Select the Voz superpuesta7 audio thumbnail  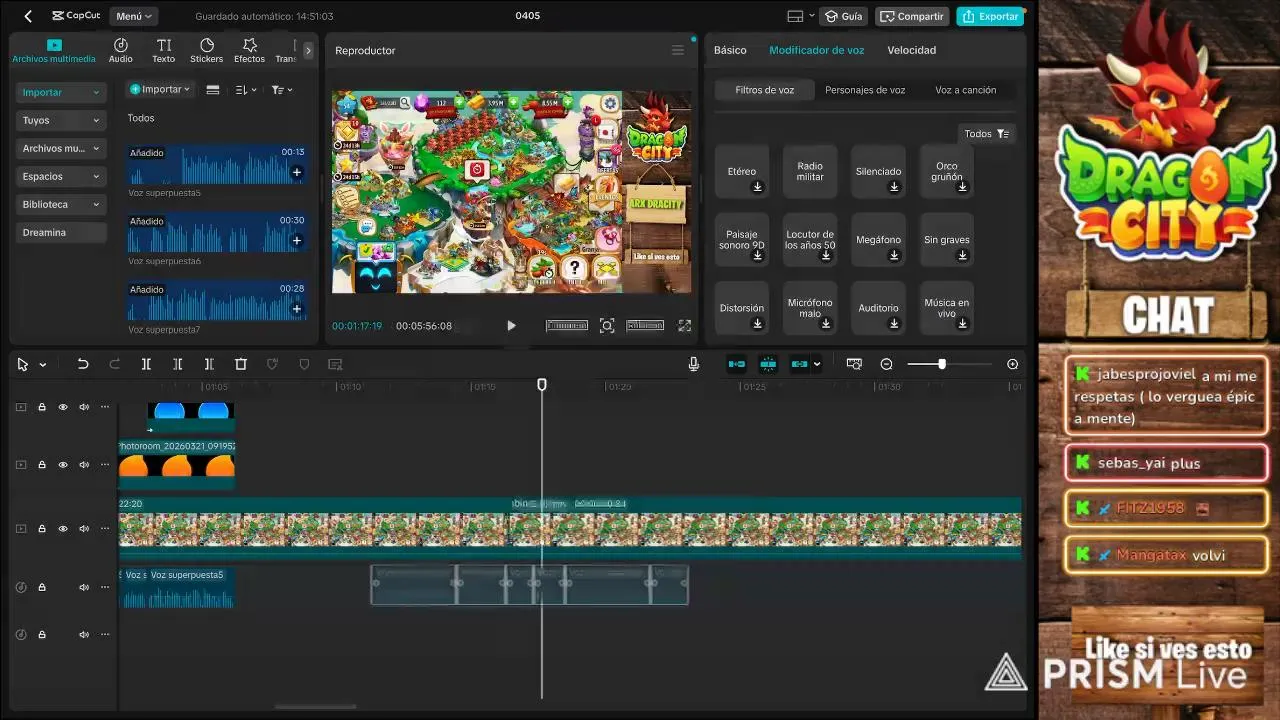coord(217,300)
